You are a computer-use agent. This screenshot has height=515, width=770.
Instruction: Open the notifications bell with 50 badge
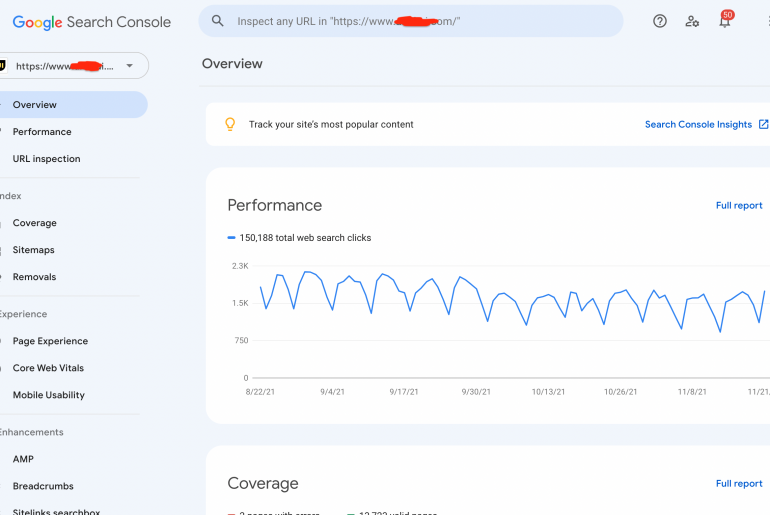(x=725, y=20)
